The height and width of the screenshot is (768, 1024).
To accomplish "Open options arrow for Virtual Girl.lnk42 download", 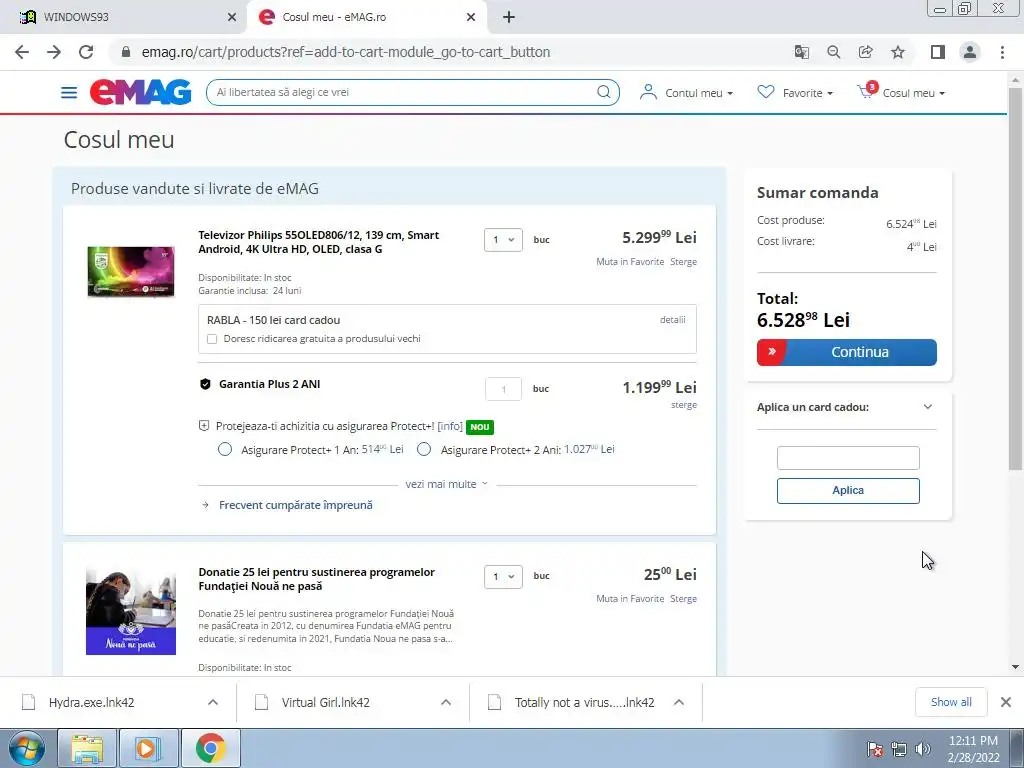I will [x=445, y=702].
